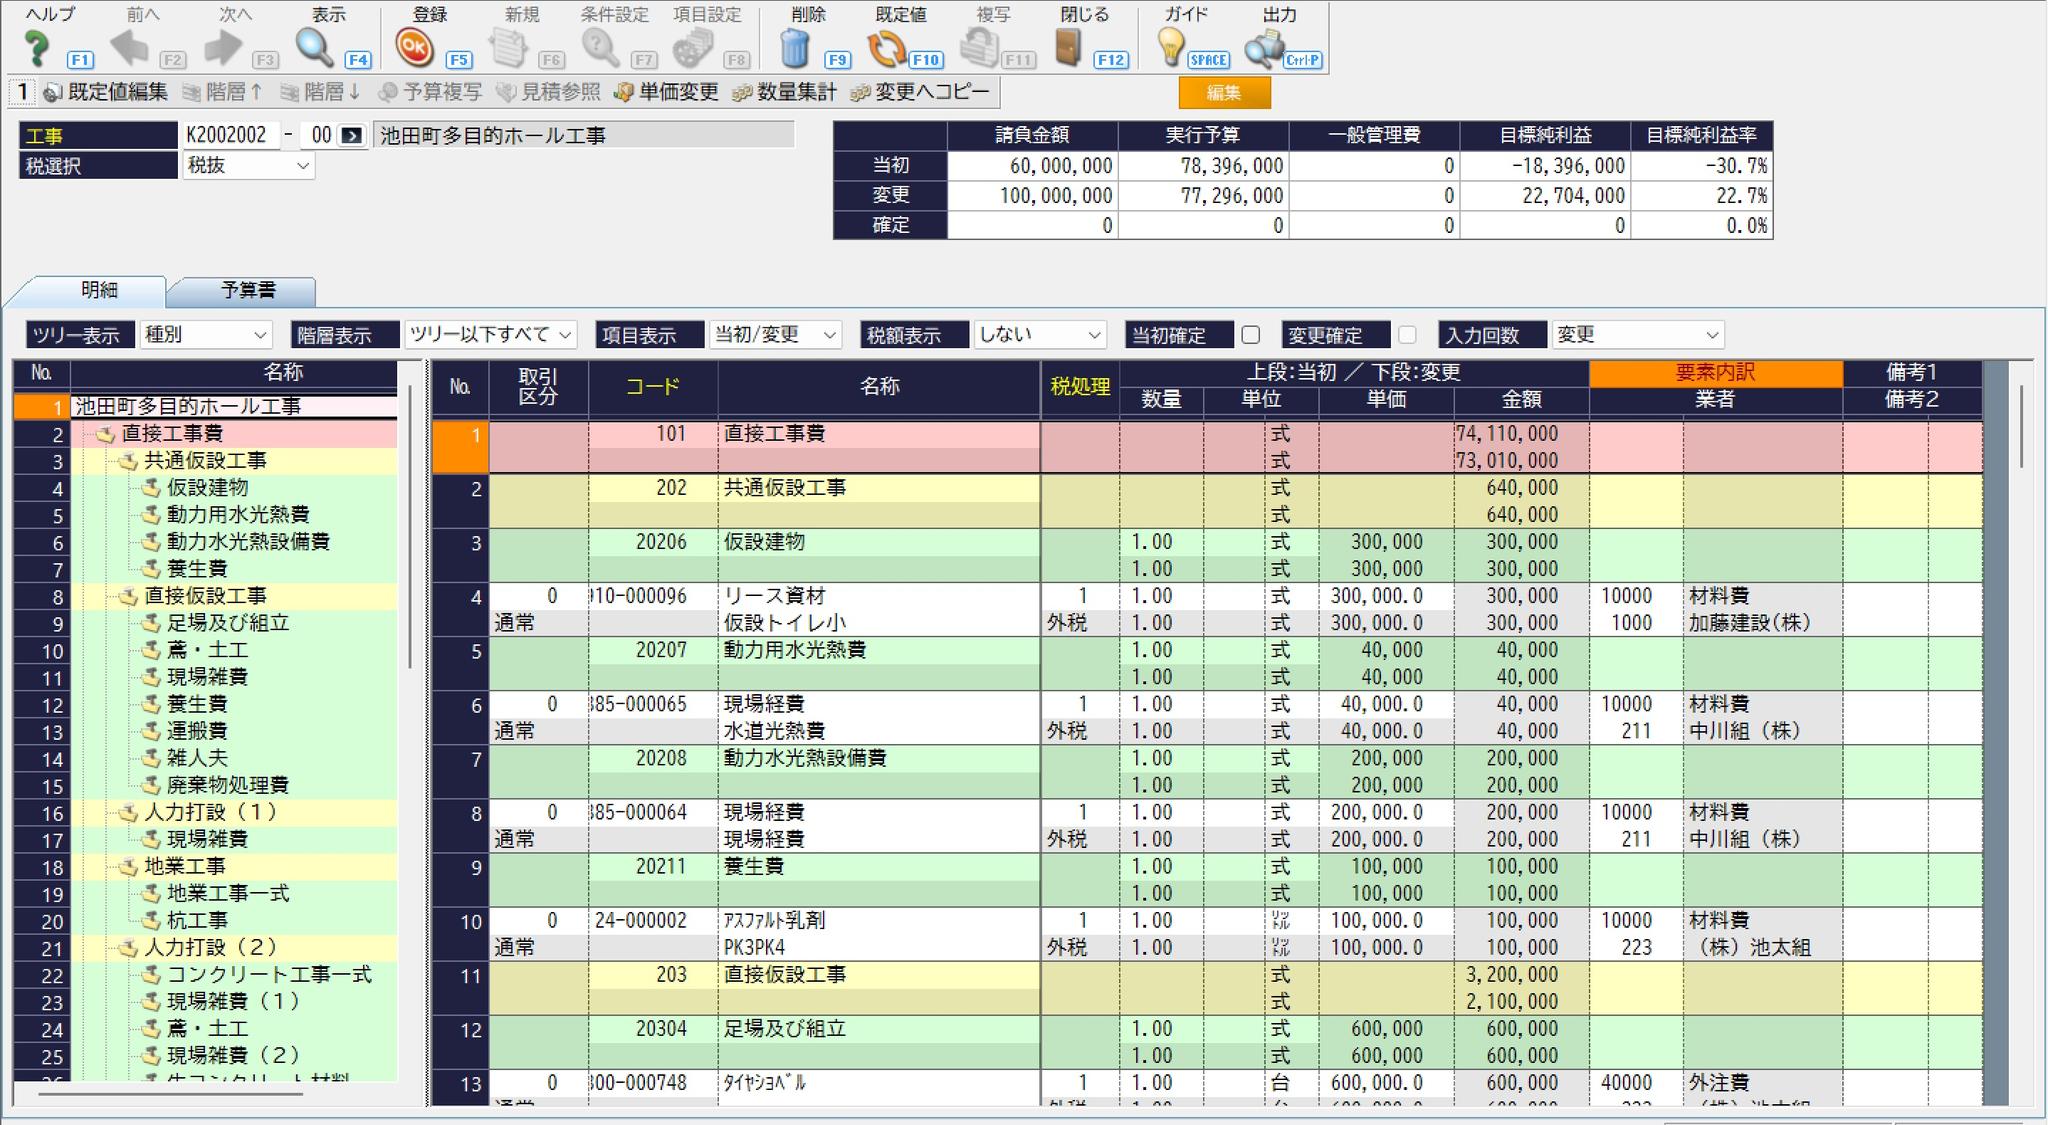Viewport: 2048px width, 1125px height.
Task: Switch to the 明細 tab
Action: [98, 291]
